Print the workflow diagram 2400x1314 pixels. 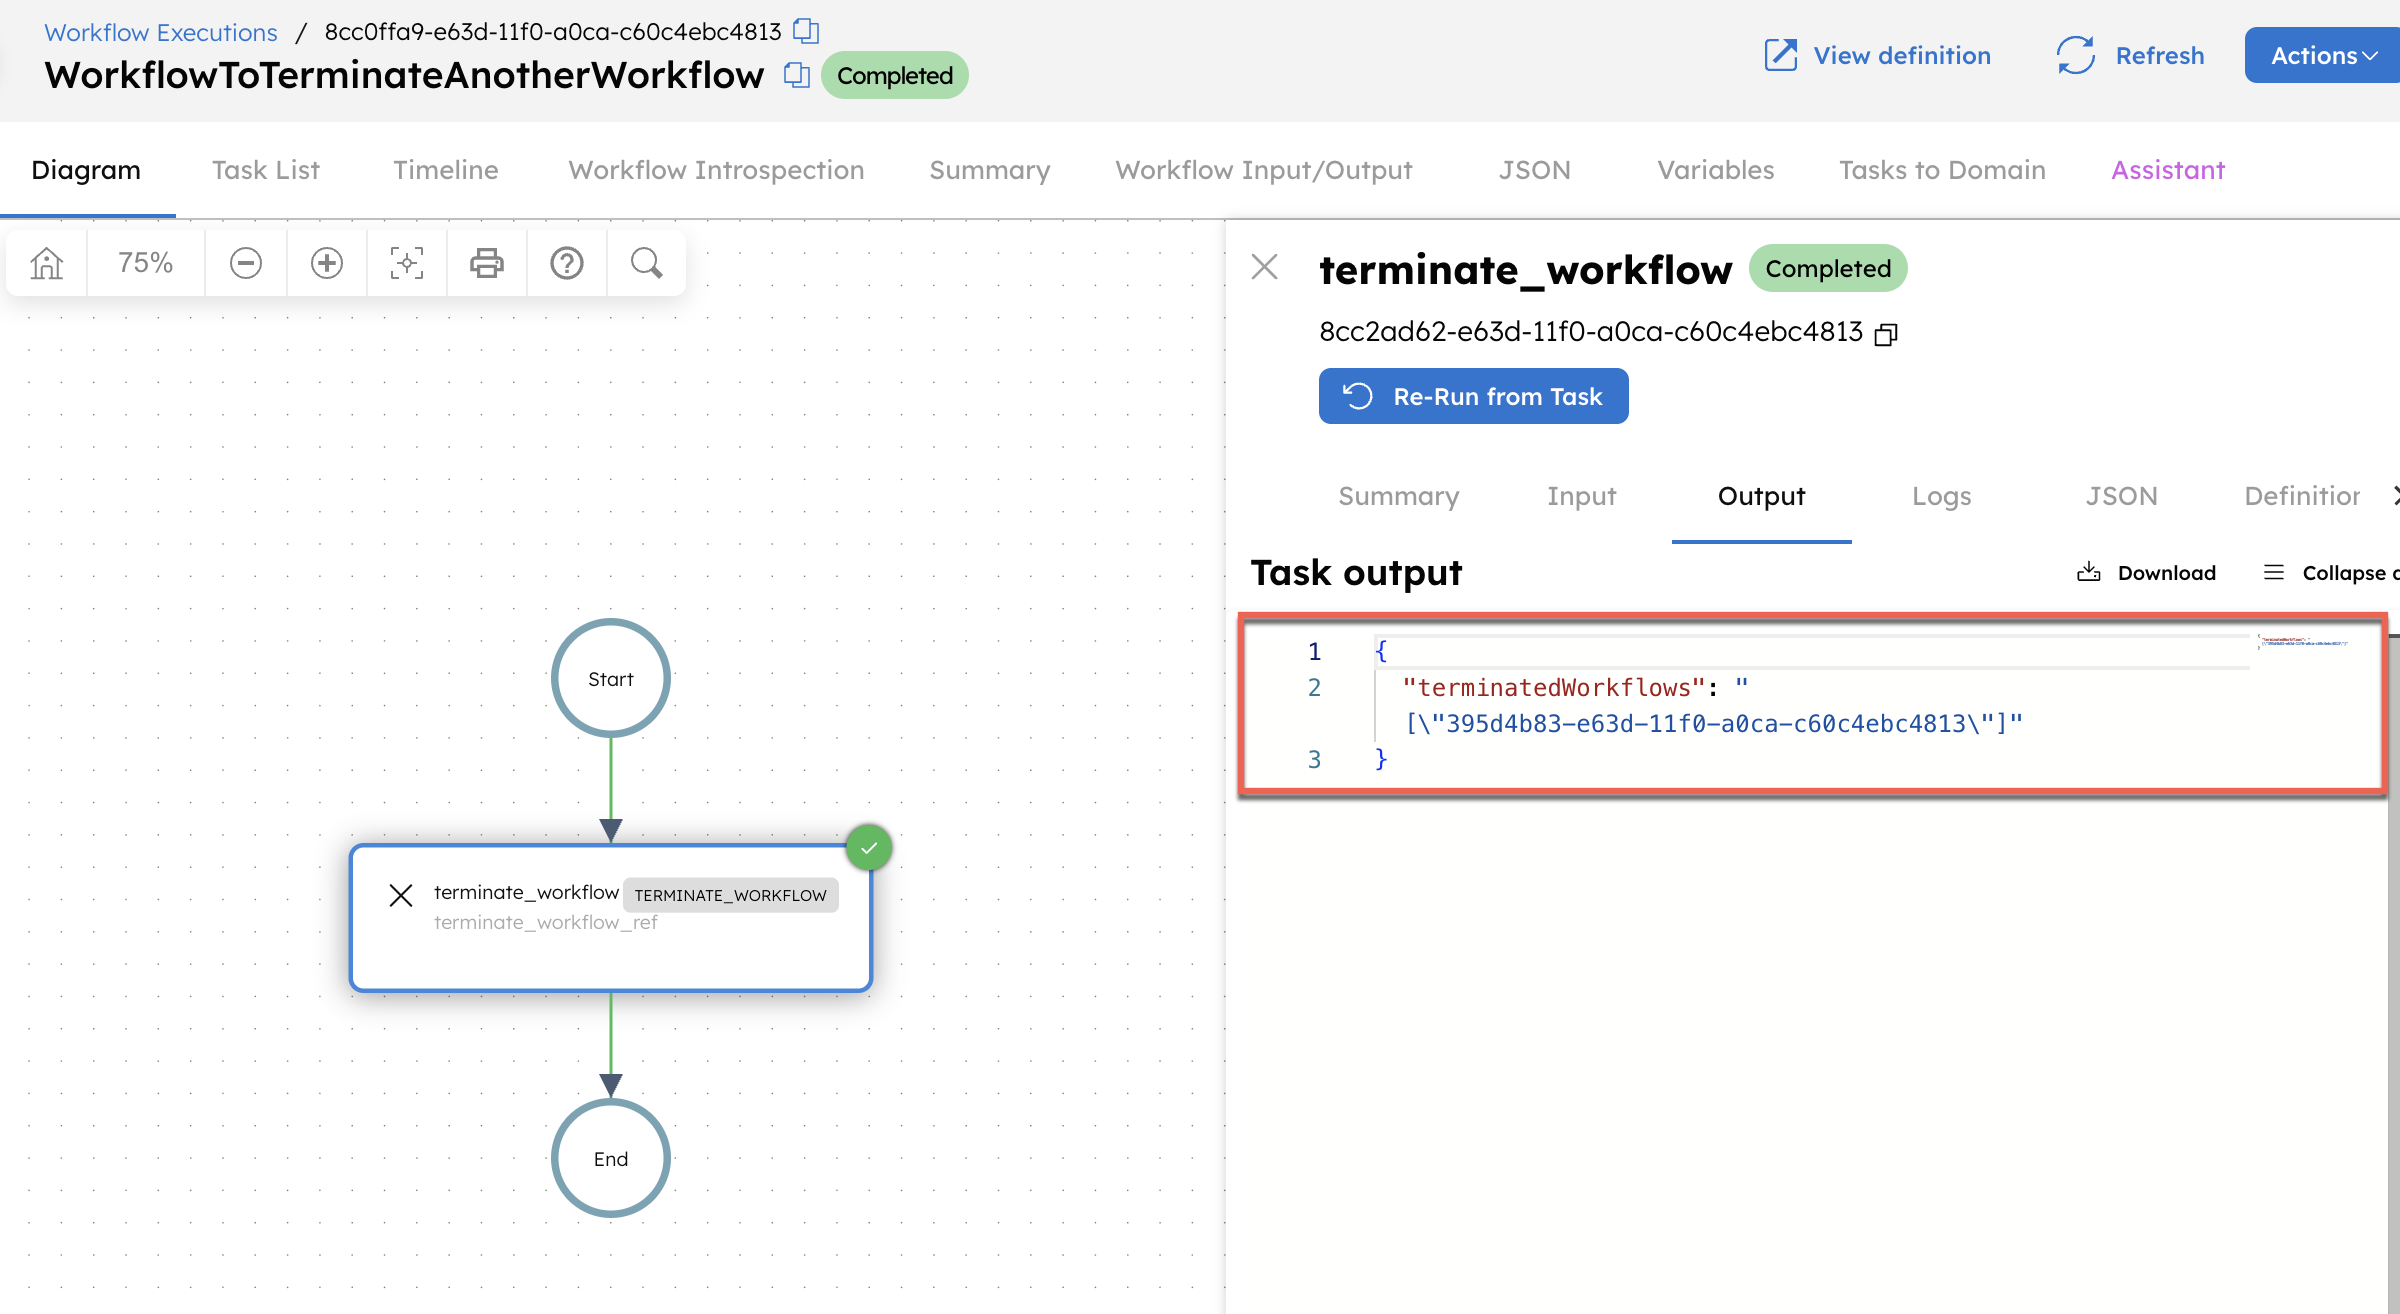pyautogui.click(x=487, y=263)
